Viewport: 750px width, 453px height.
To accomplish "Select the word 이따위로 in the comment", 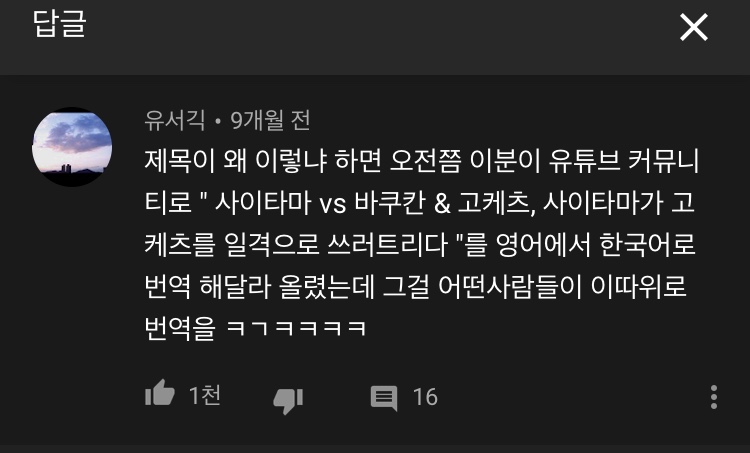I will (x=639, y=287).
